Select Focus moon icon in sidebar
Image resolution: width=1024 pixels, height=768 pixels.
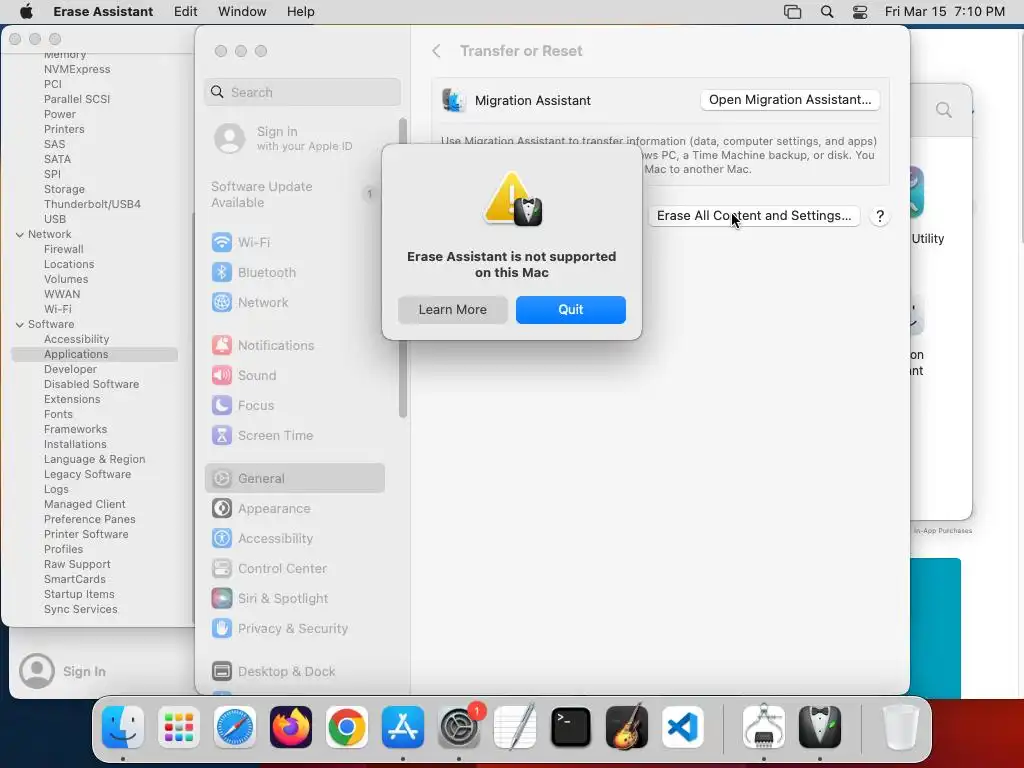[222, 406]
